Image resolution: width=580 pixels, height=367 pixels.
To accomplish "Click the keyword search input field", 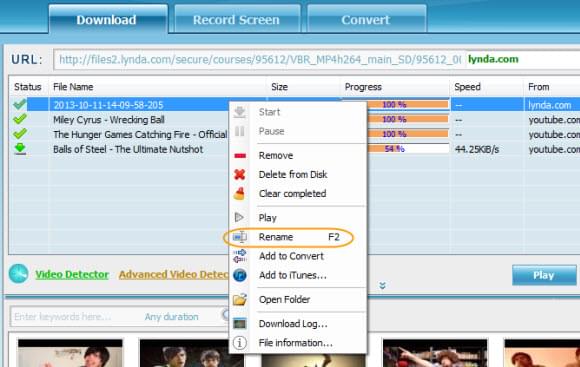I will point(77,317).
